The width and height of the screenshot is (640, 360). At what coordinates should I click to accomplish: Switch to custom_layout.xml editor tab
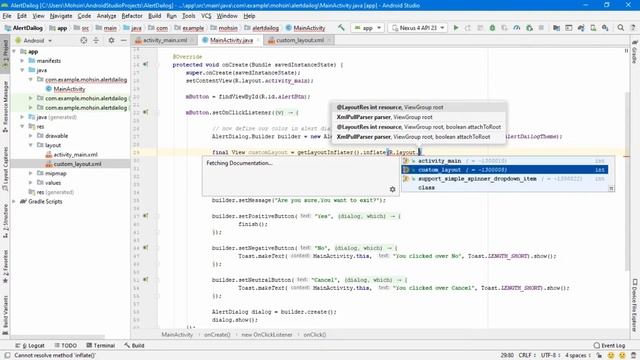click(300, 40)
